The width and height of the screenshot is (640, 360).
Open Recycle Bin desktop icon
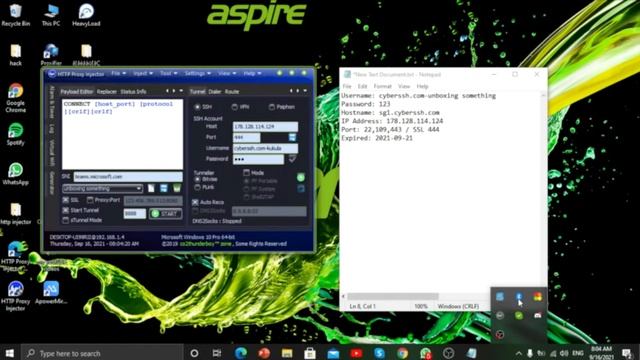[x=16, y=15]
